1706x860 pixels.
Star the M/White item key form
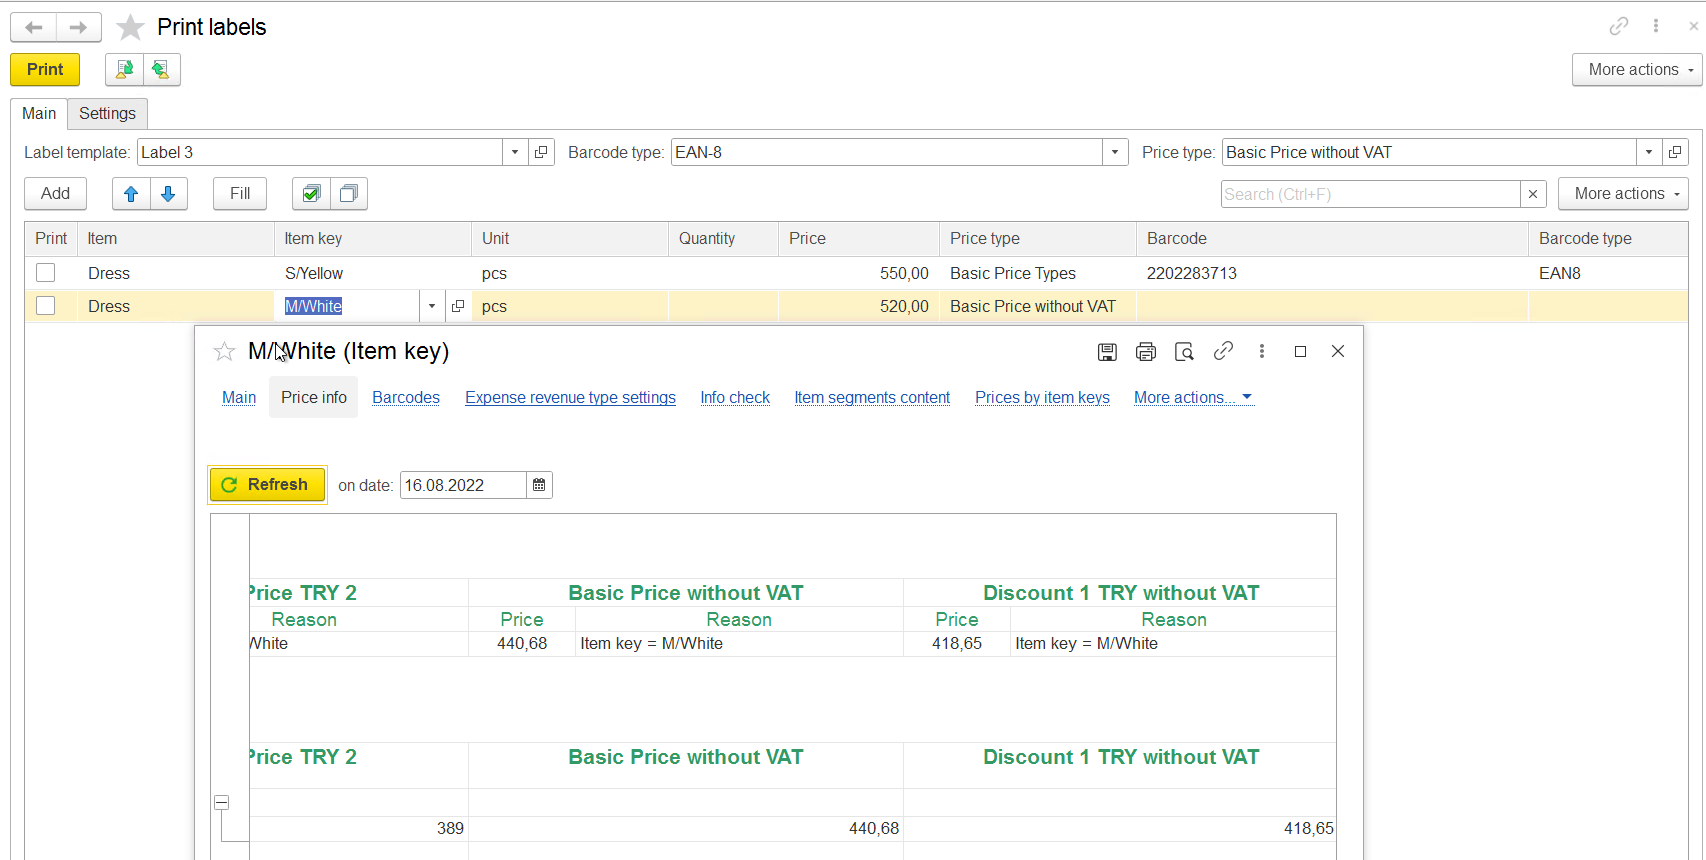pyautogui.click(x=224, y=351)
